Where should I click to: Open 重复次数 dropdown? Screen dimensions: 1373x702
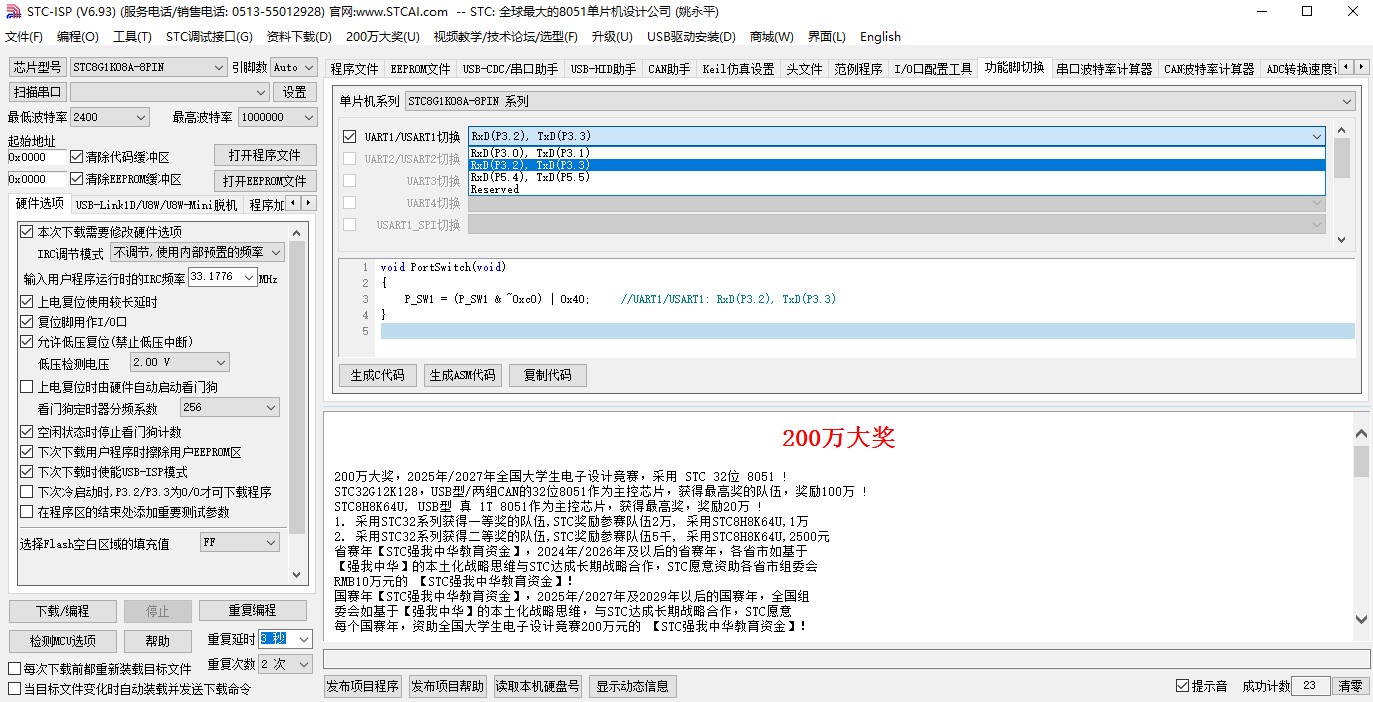[x=286, y=664]
